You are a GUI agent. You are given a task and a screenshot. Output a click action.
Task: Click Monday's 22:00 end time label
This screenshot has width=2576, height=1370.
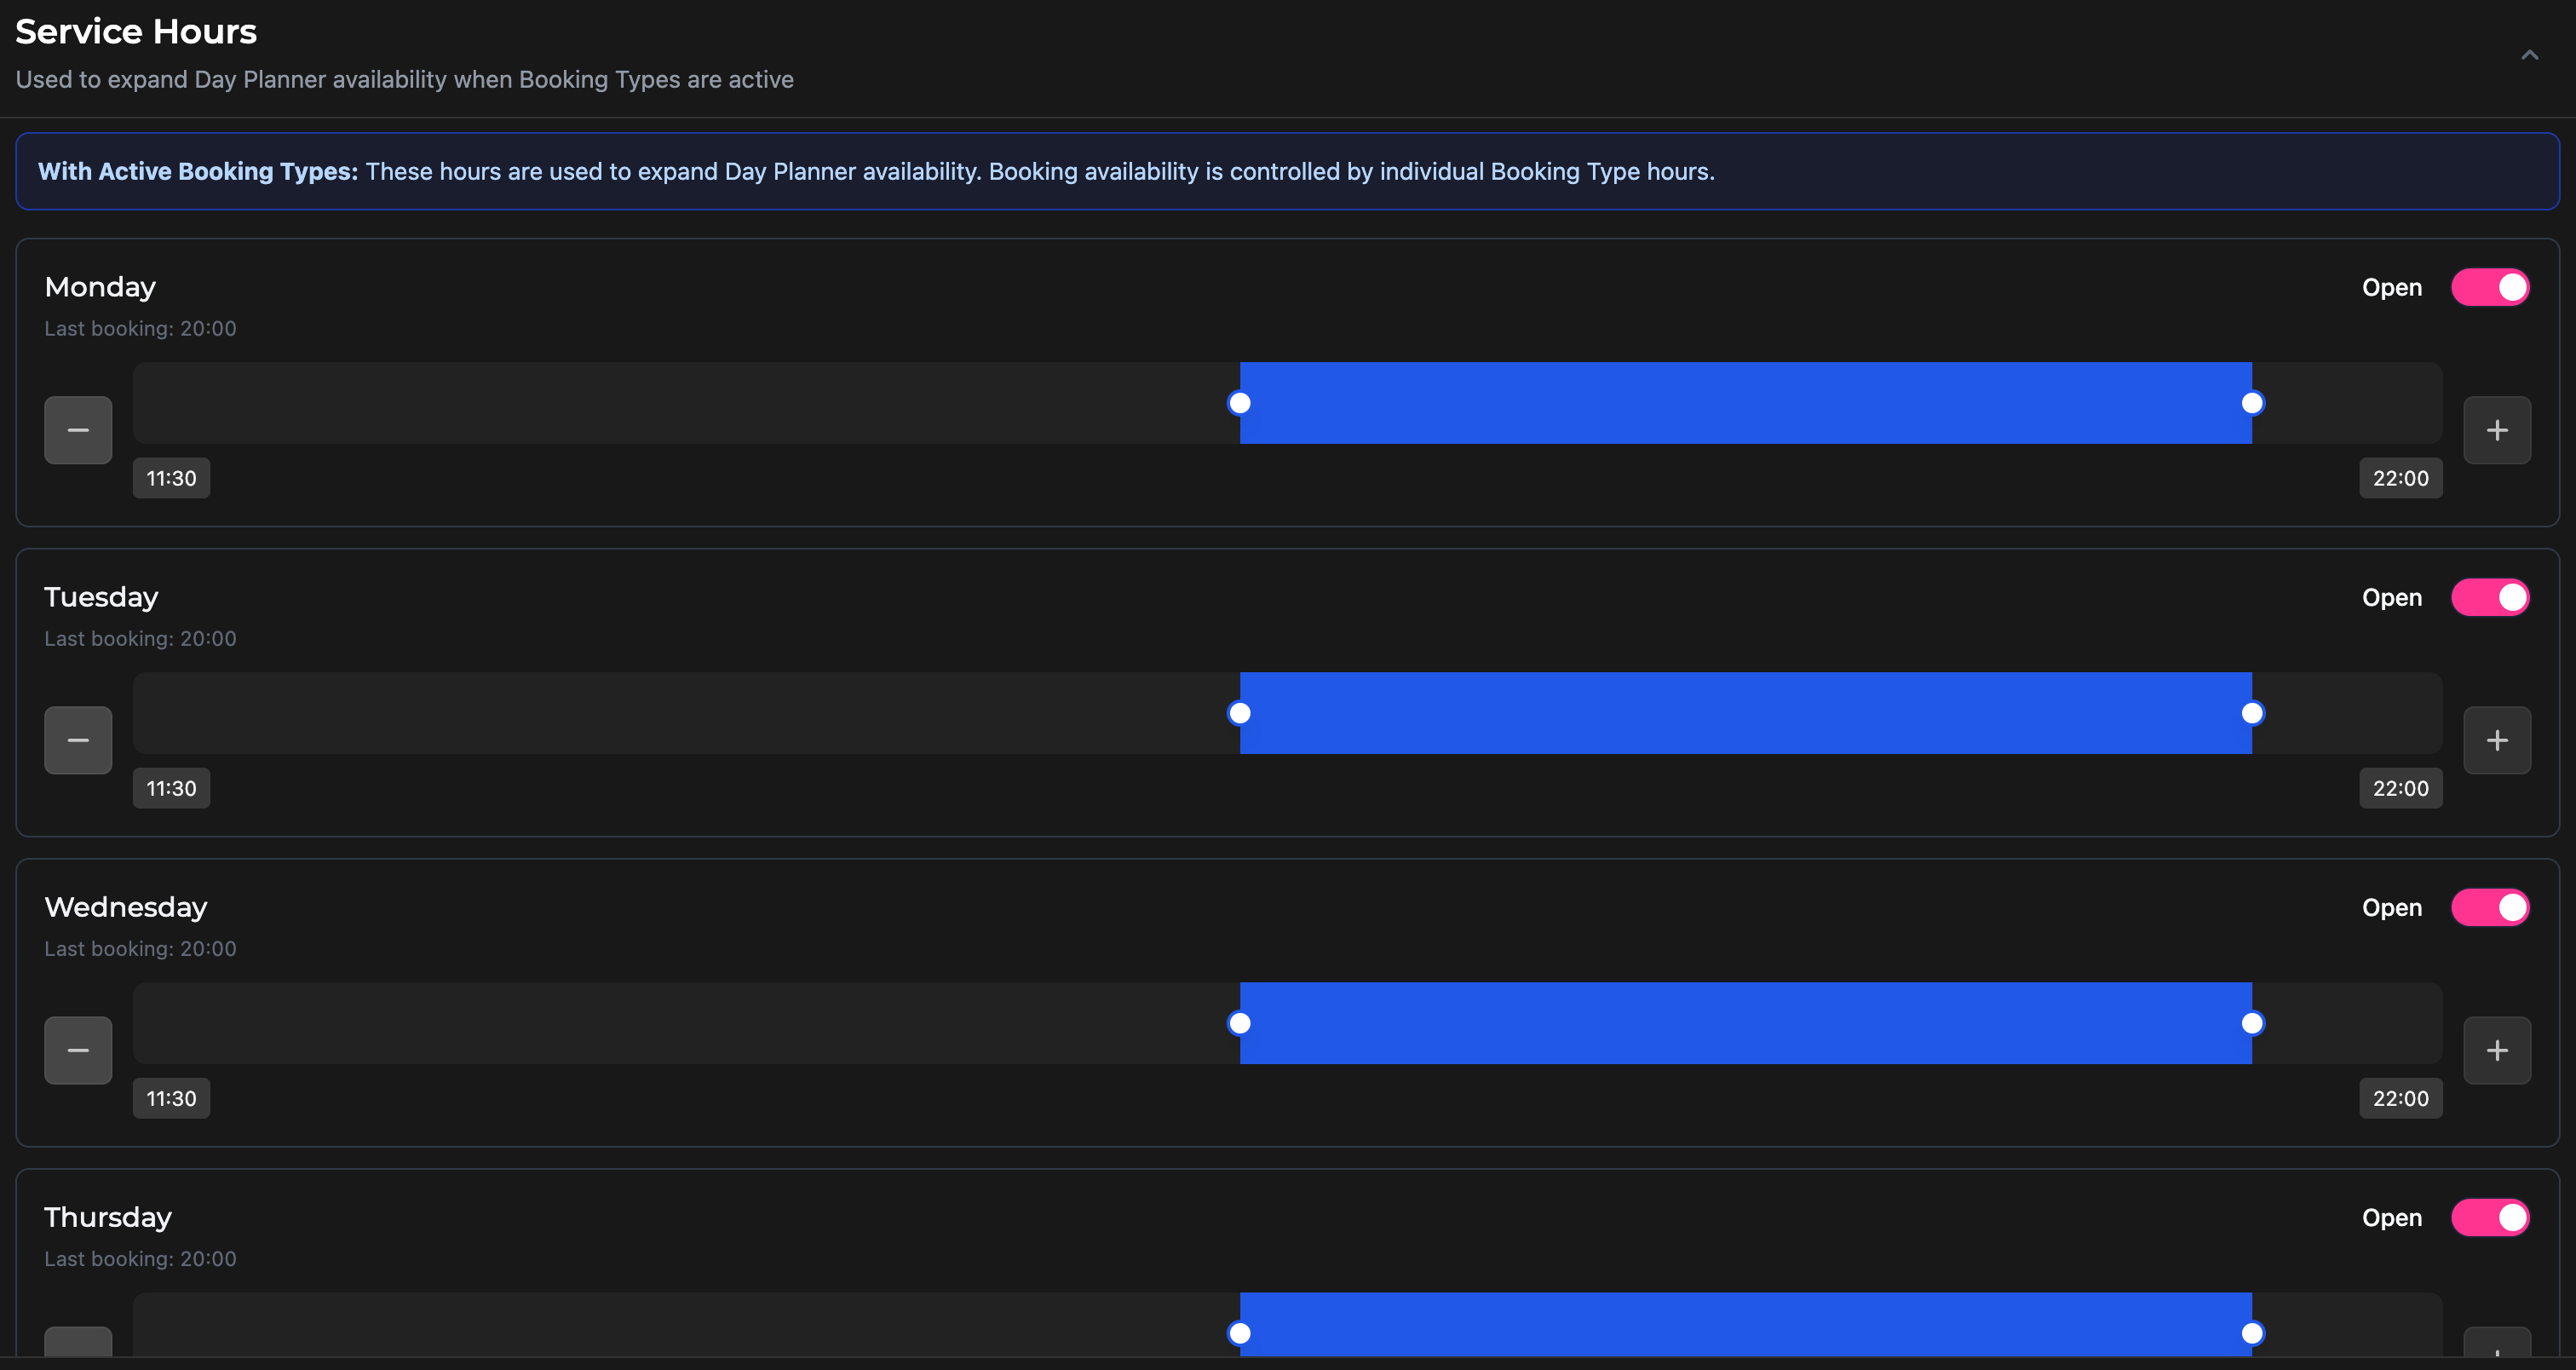pos(2400,478)
